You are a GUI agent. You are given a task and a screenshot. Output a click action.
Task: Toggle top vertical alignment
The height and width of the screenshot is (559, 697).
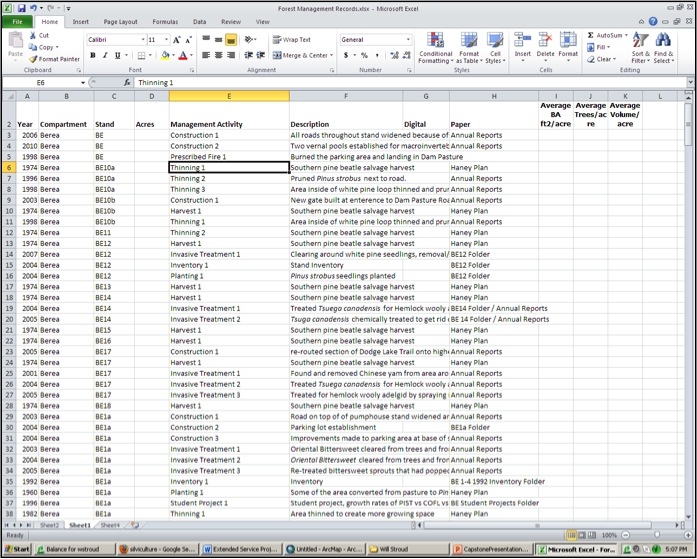(206, 40)
